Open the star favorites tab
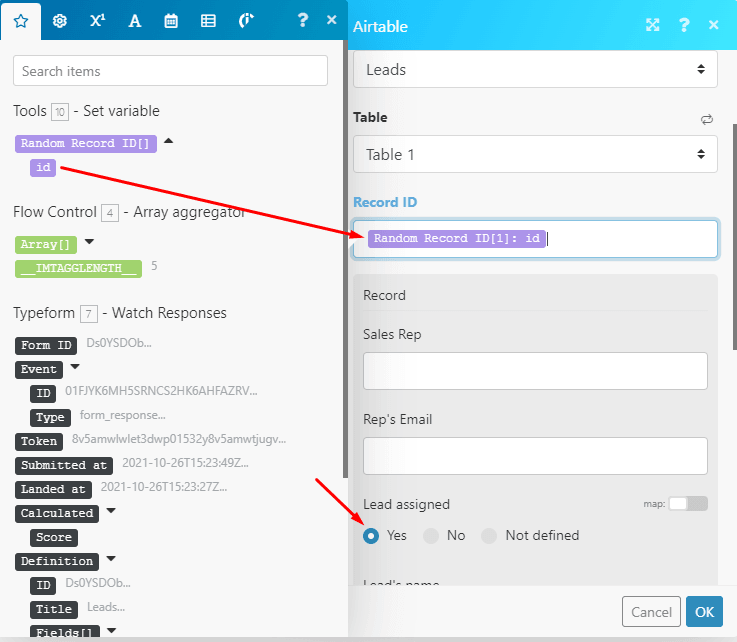The height and width of the screenshot is (642, 737). (x=21, y=20)
